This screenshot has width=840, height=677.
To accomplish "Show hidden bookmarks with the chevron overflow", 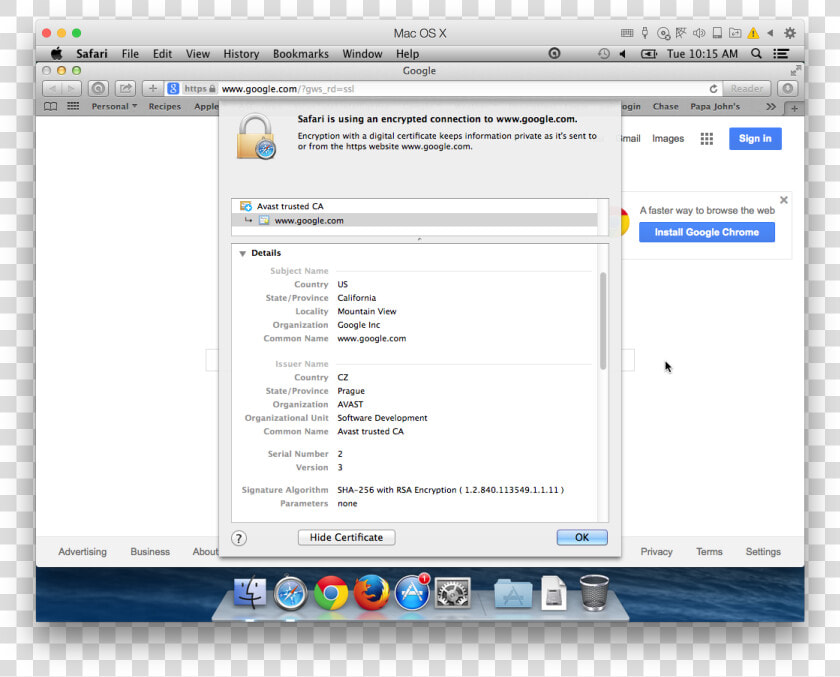I will pyautogui.click(x=771, y=107).
